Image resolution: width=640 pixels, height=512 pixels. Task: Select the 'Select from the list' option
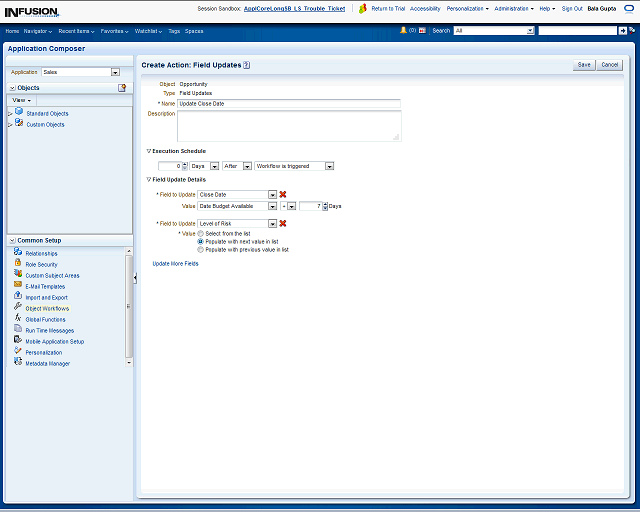[x=200, y=233]
